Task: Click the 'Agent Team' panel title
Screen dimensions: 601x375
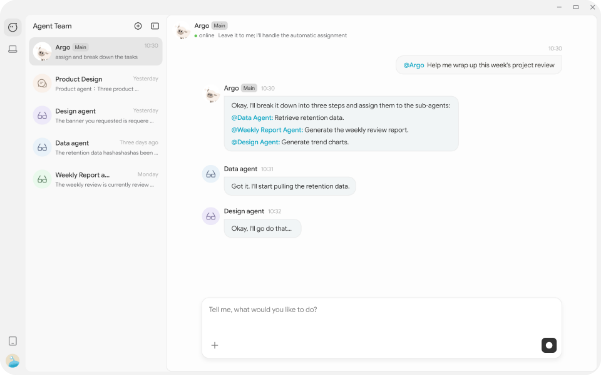Action: 52,26
